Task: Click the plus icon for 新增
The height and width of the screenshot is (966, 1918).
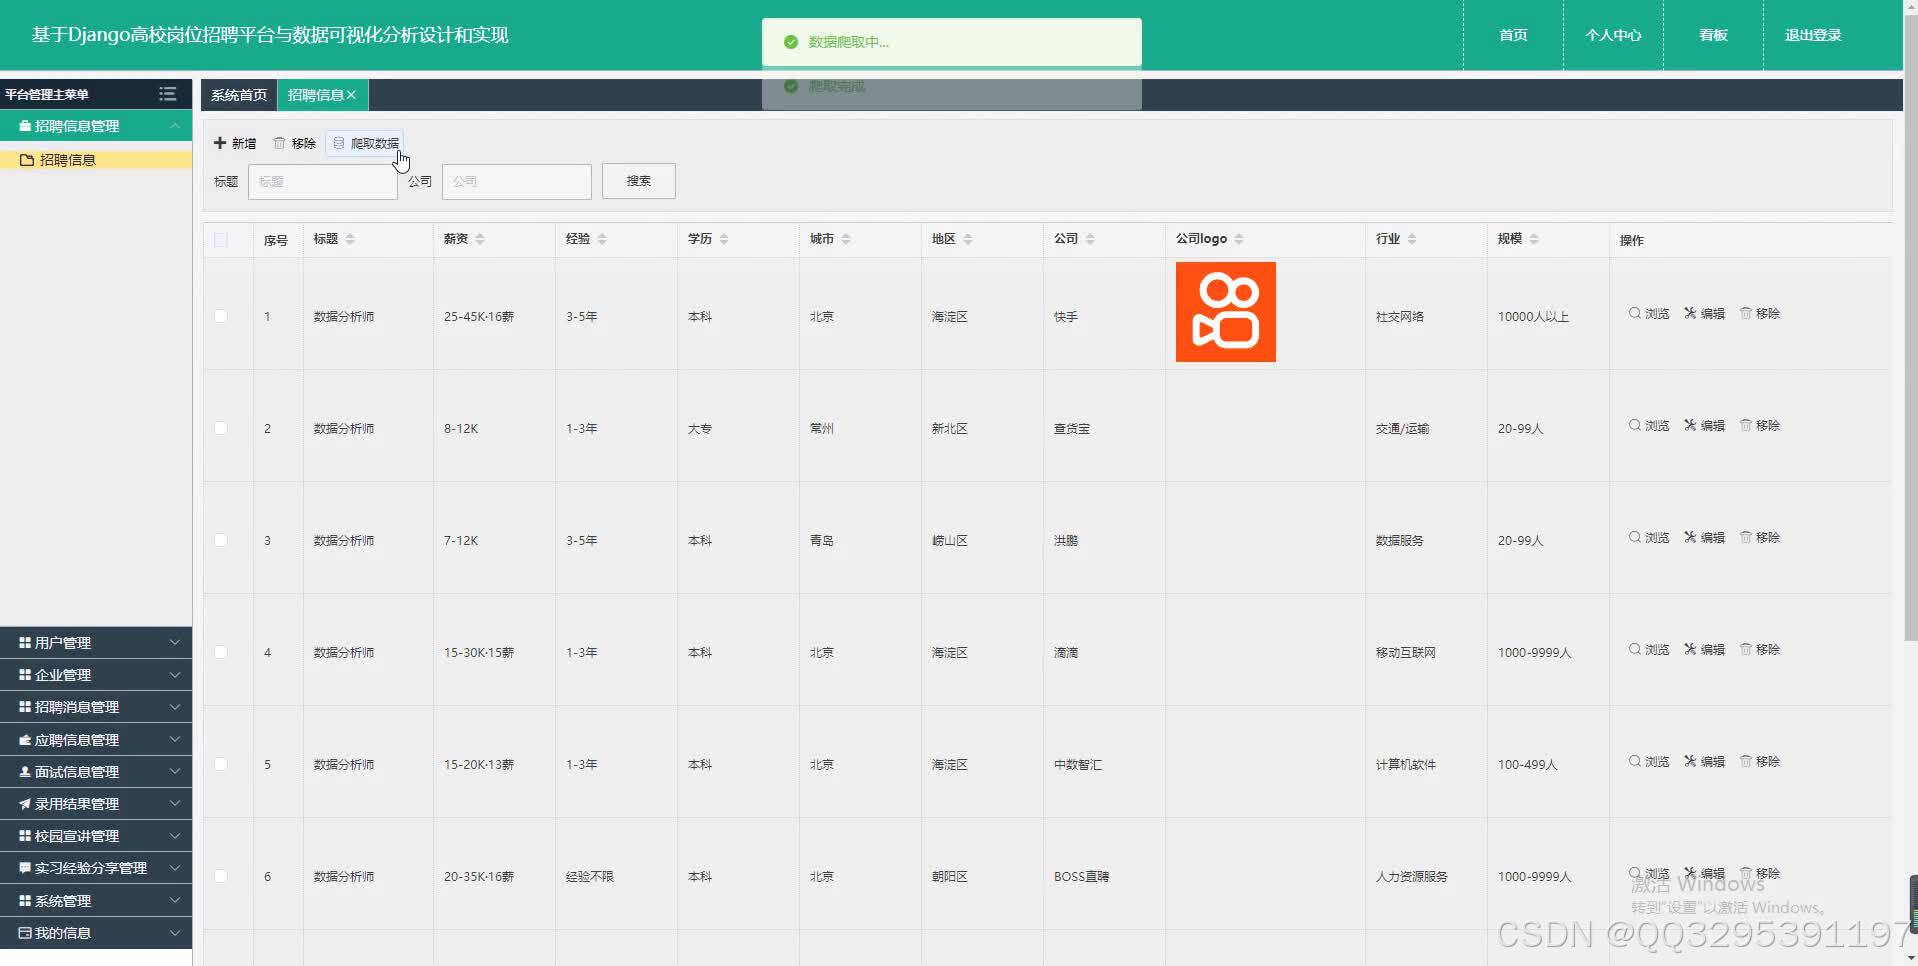Action: coord(220,143)
